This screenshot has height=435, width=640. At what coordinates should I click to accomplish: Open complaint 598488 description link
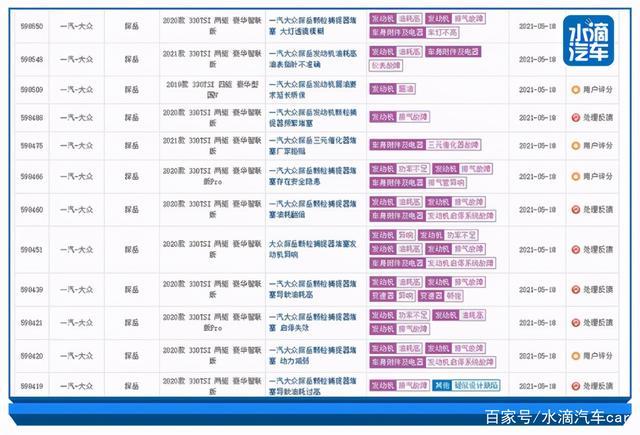[x=313, y=118]
